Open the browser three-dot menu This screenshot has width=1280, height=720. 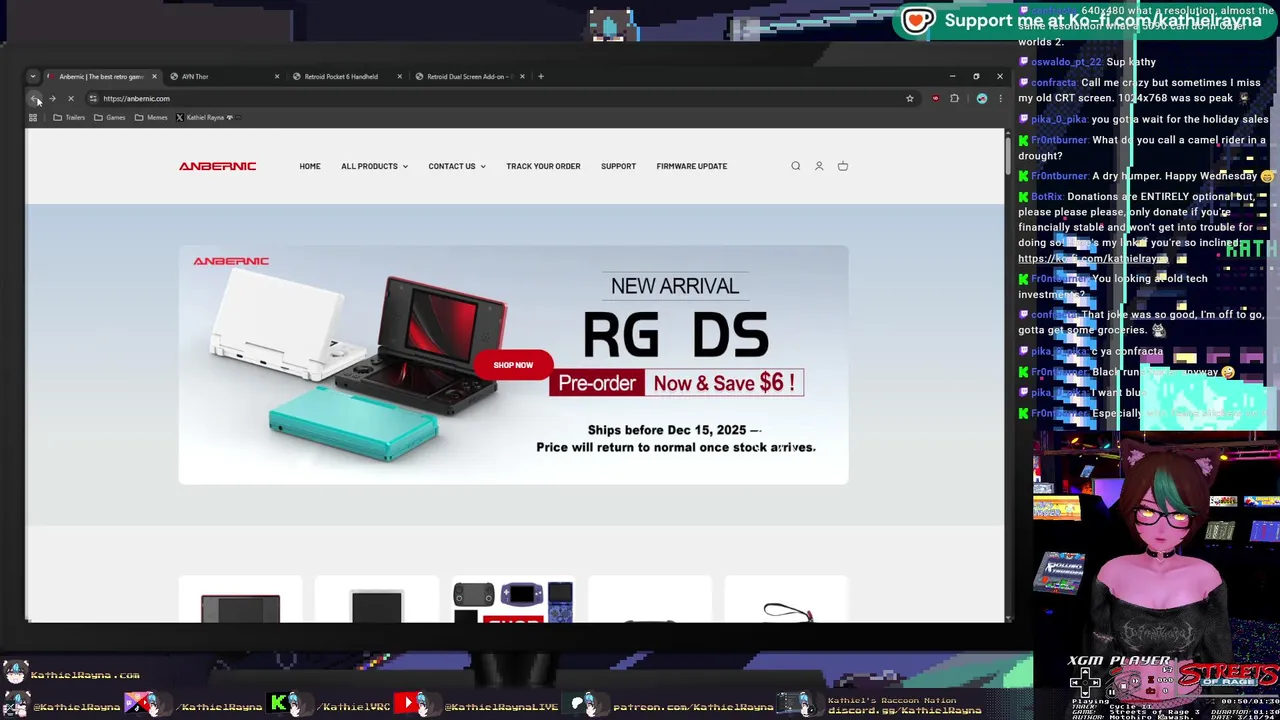pyautogui.click(x=1000, y=98)
